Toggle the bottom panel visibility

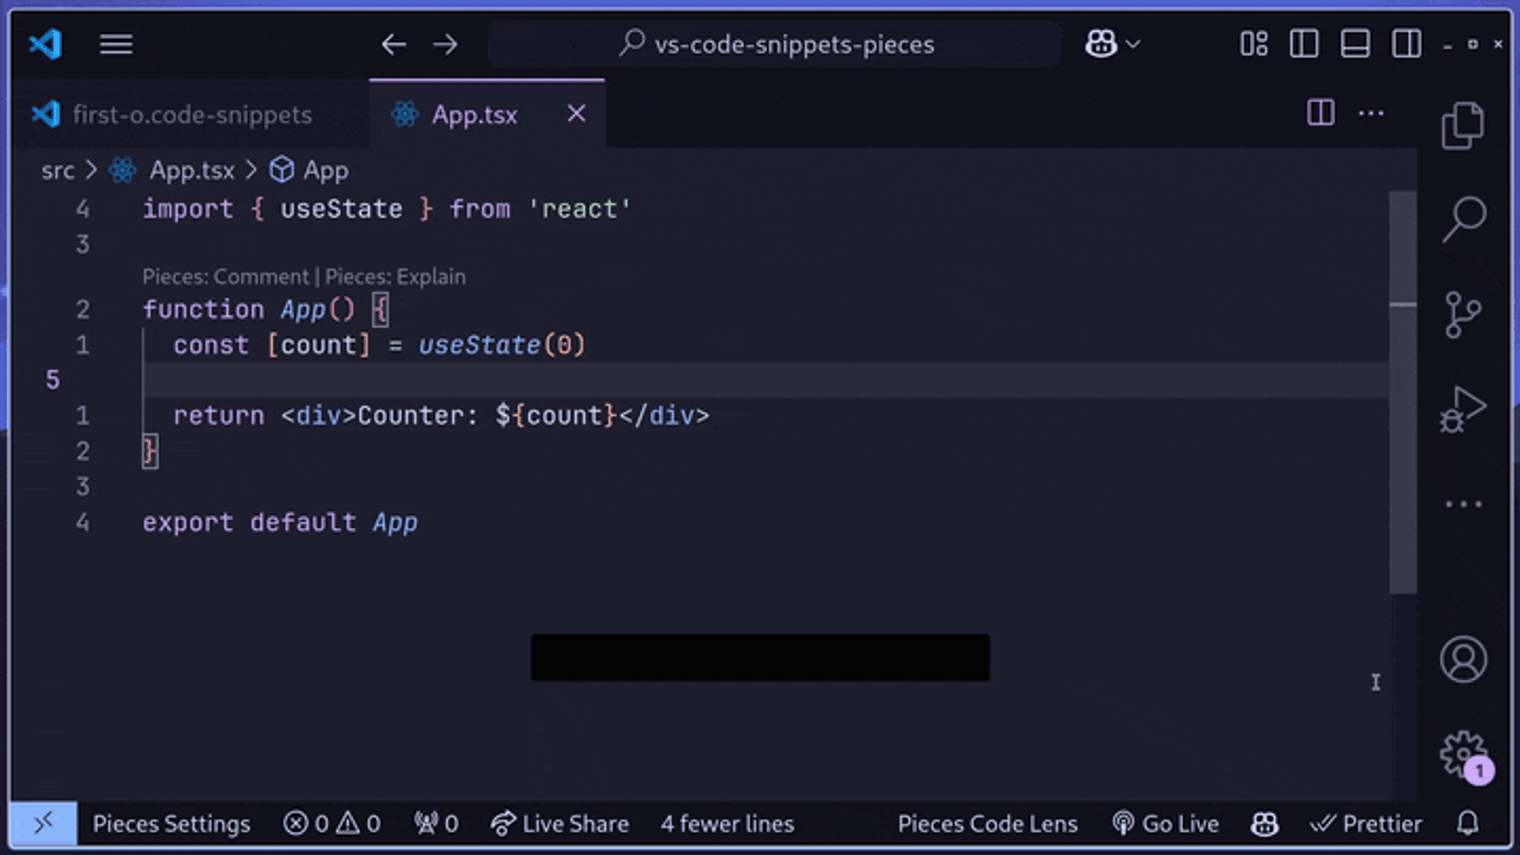pyautogui.click(x=1355, y=44)
